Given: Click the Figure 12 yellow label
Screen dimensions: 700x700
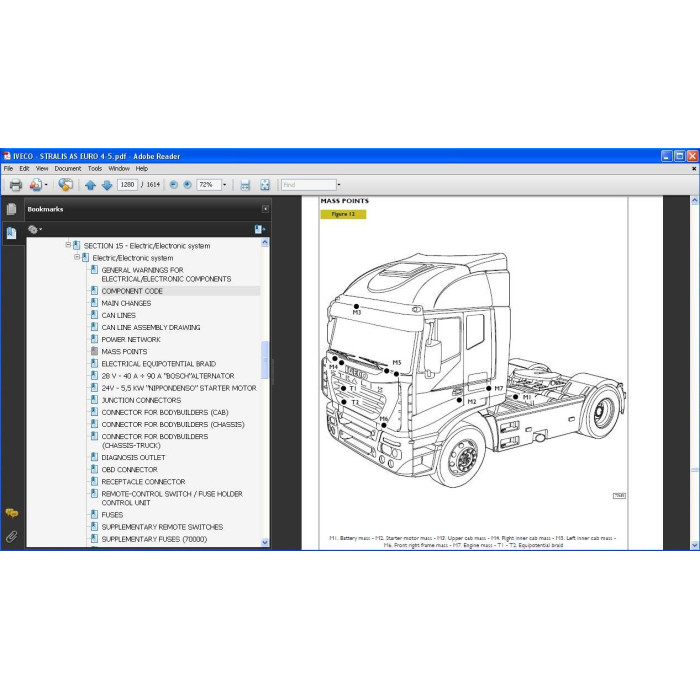Looking at the screenshot, I should 343,214.
